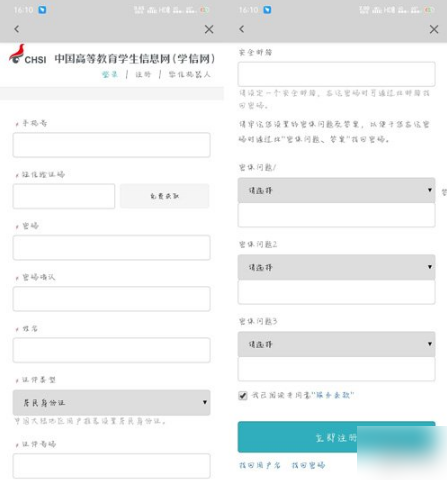The height and width of the screenshot is (480, 447).
Task: Click the CHSI bird logo
Action: click(x=17, y=54)
